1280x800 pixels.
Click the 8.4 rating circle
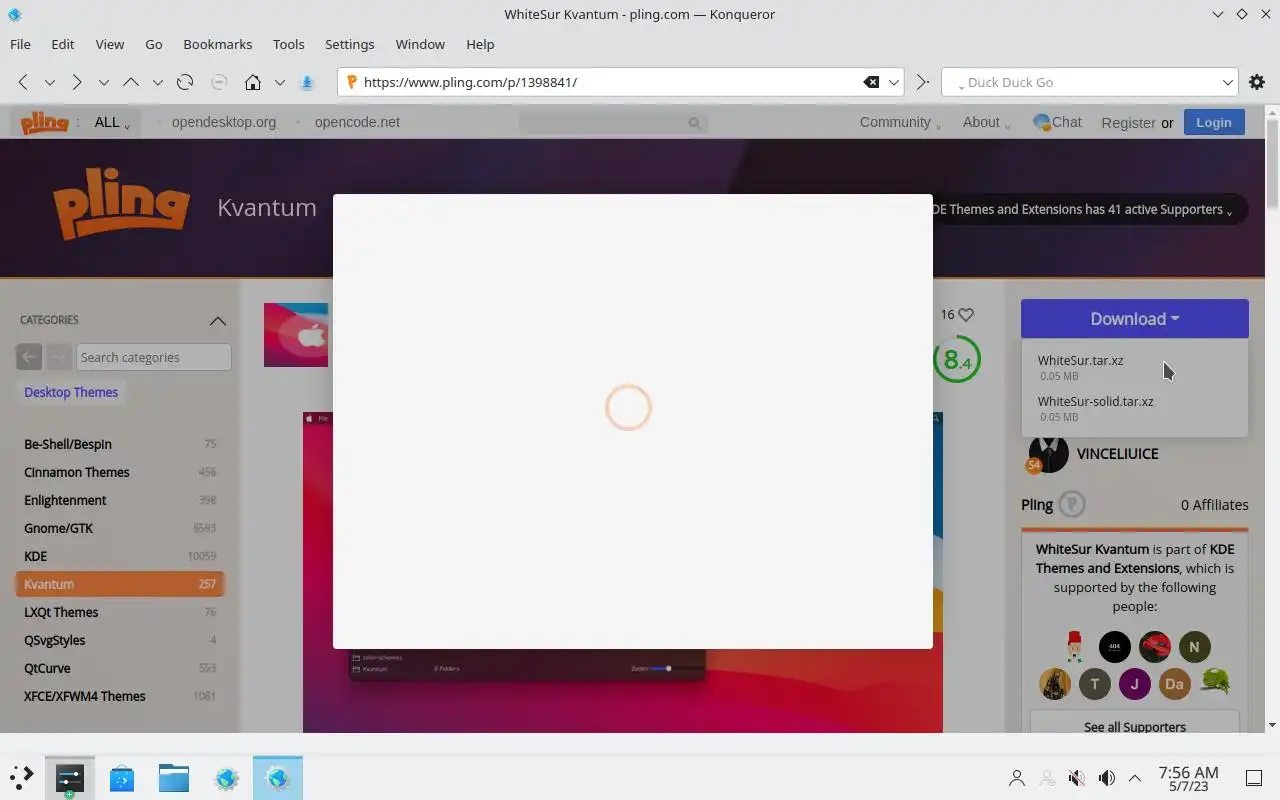957,359
